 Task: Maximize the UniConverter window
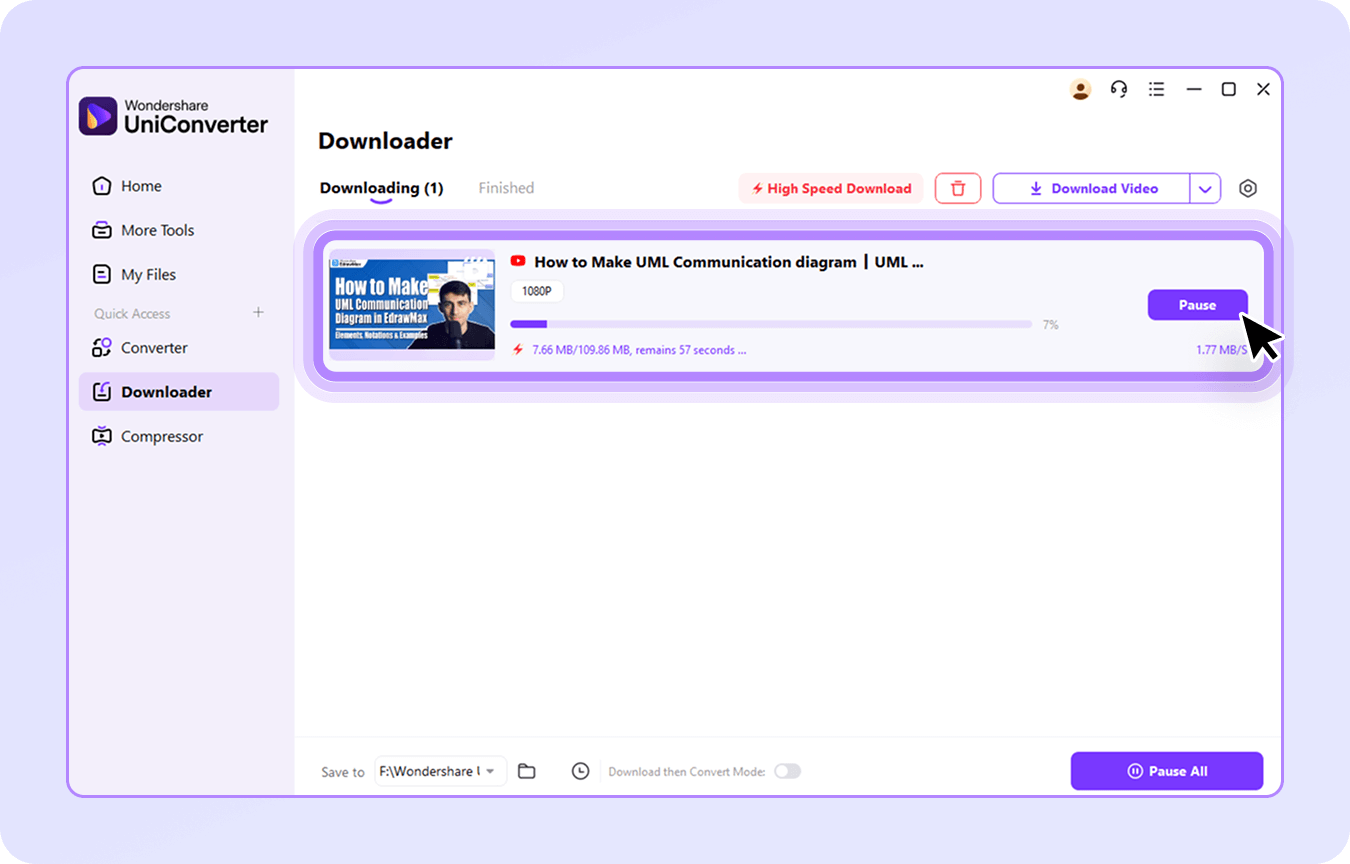click(x=1229, y=89)
